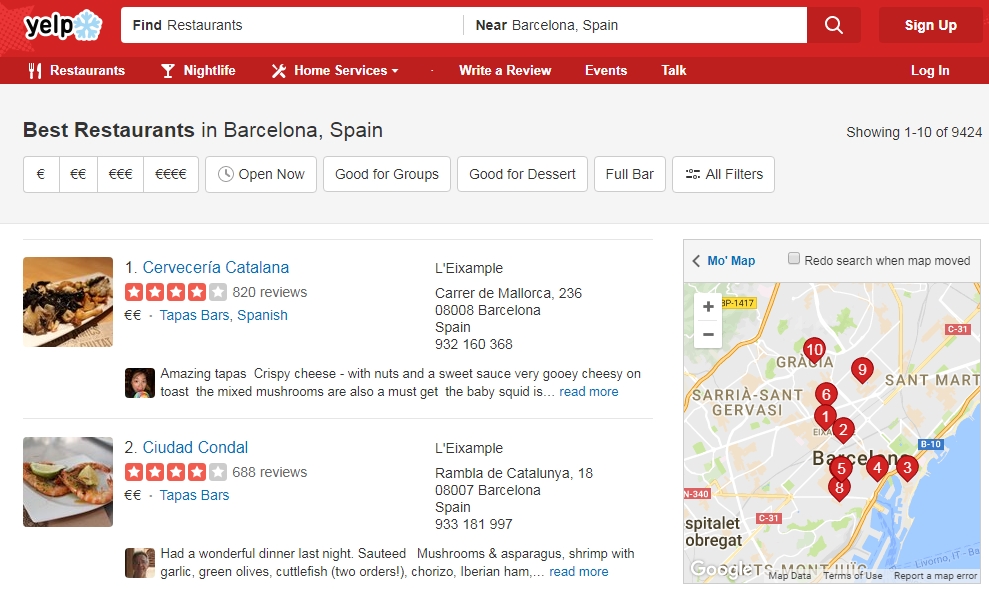Select map pin number 6
This screenshot has width=989, height=589.
coord(826,395)
